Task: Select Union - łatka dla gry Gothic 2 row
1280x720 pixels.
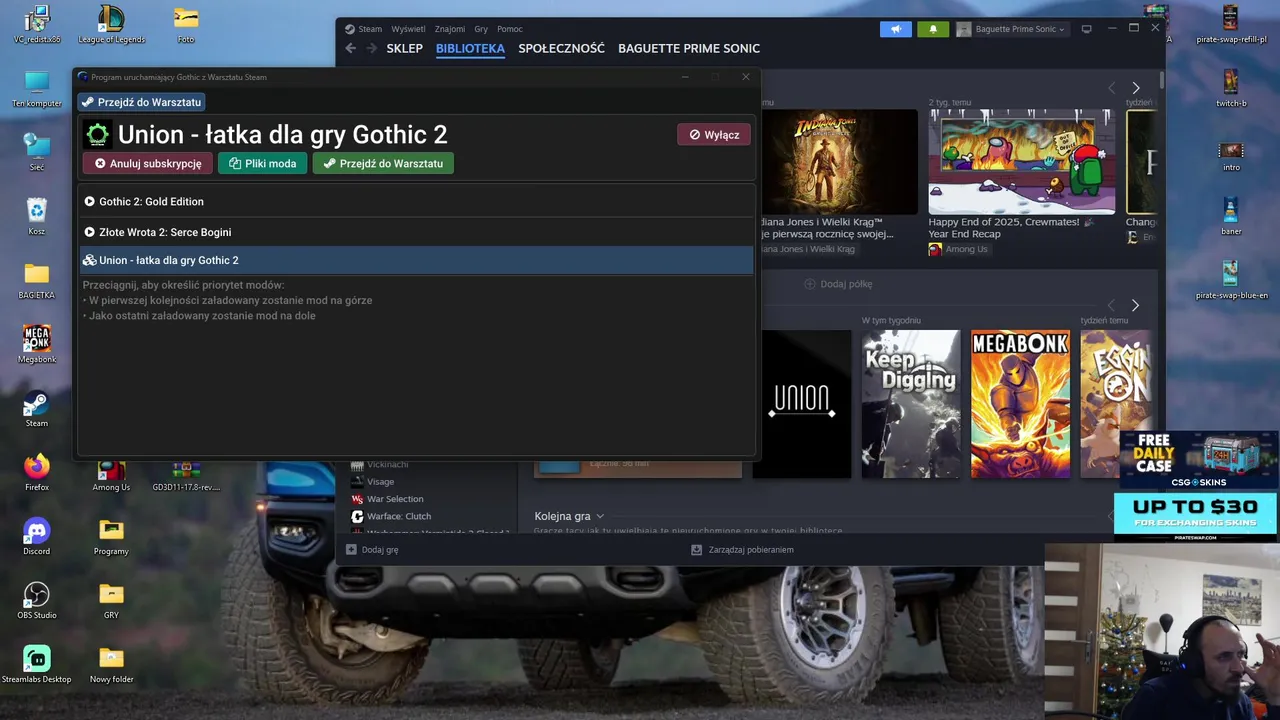Action: tap(416, 260)
